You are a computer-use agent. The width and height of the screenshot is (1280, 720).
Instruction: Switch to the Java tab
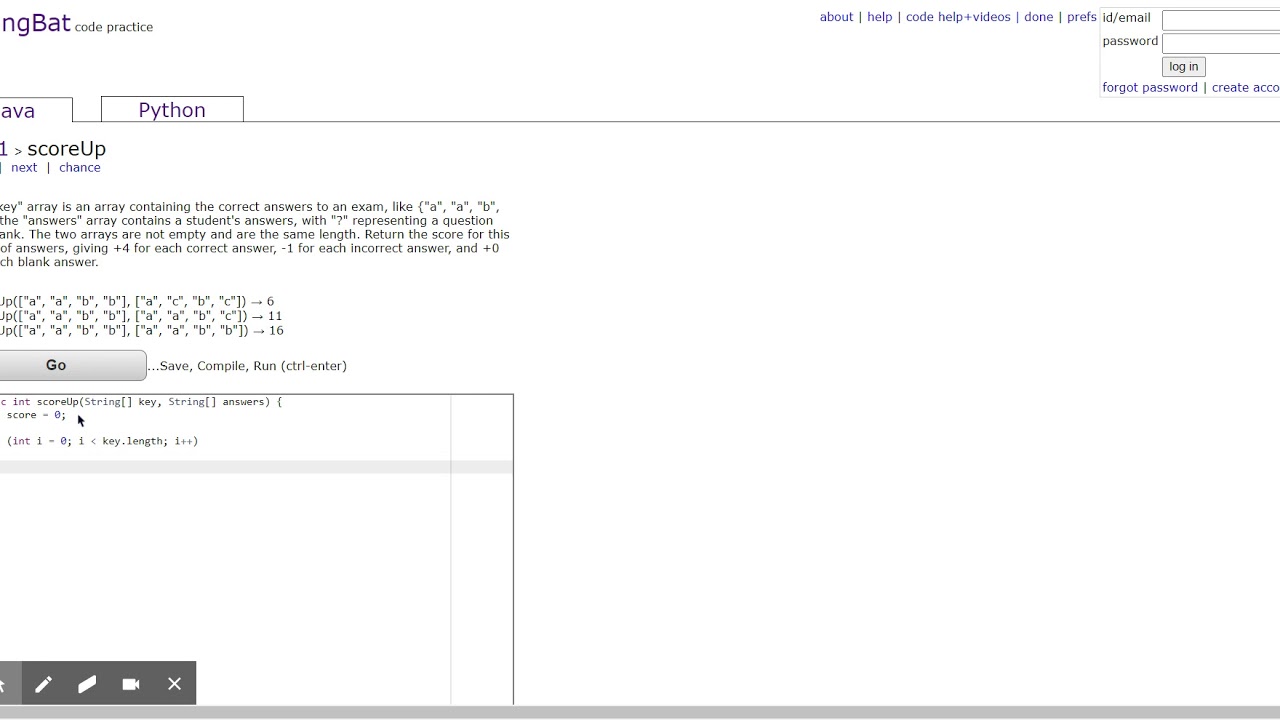[35, 110]
